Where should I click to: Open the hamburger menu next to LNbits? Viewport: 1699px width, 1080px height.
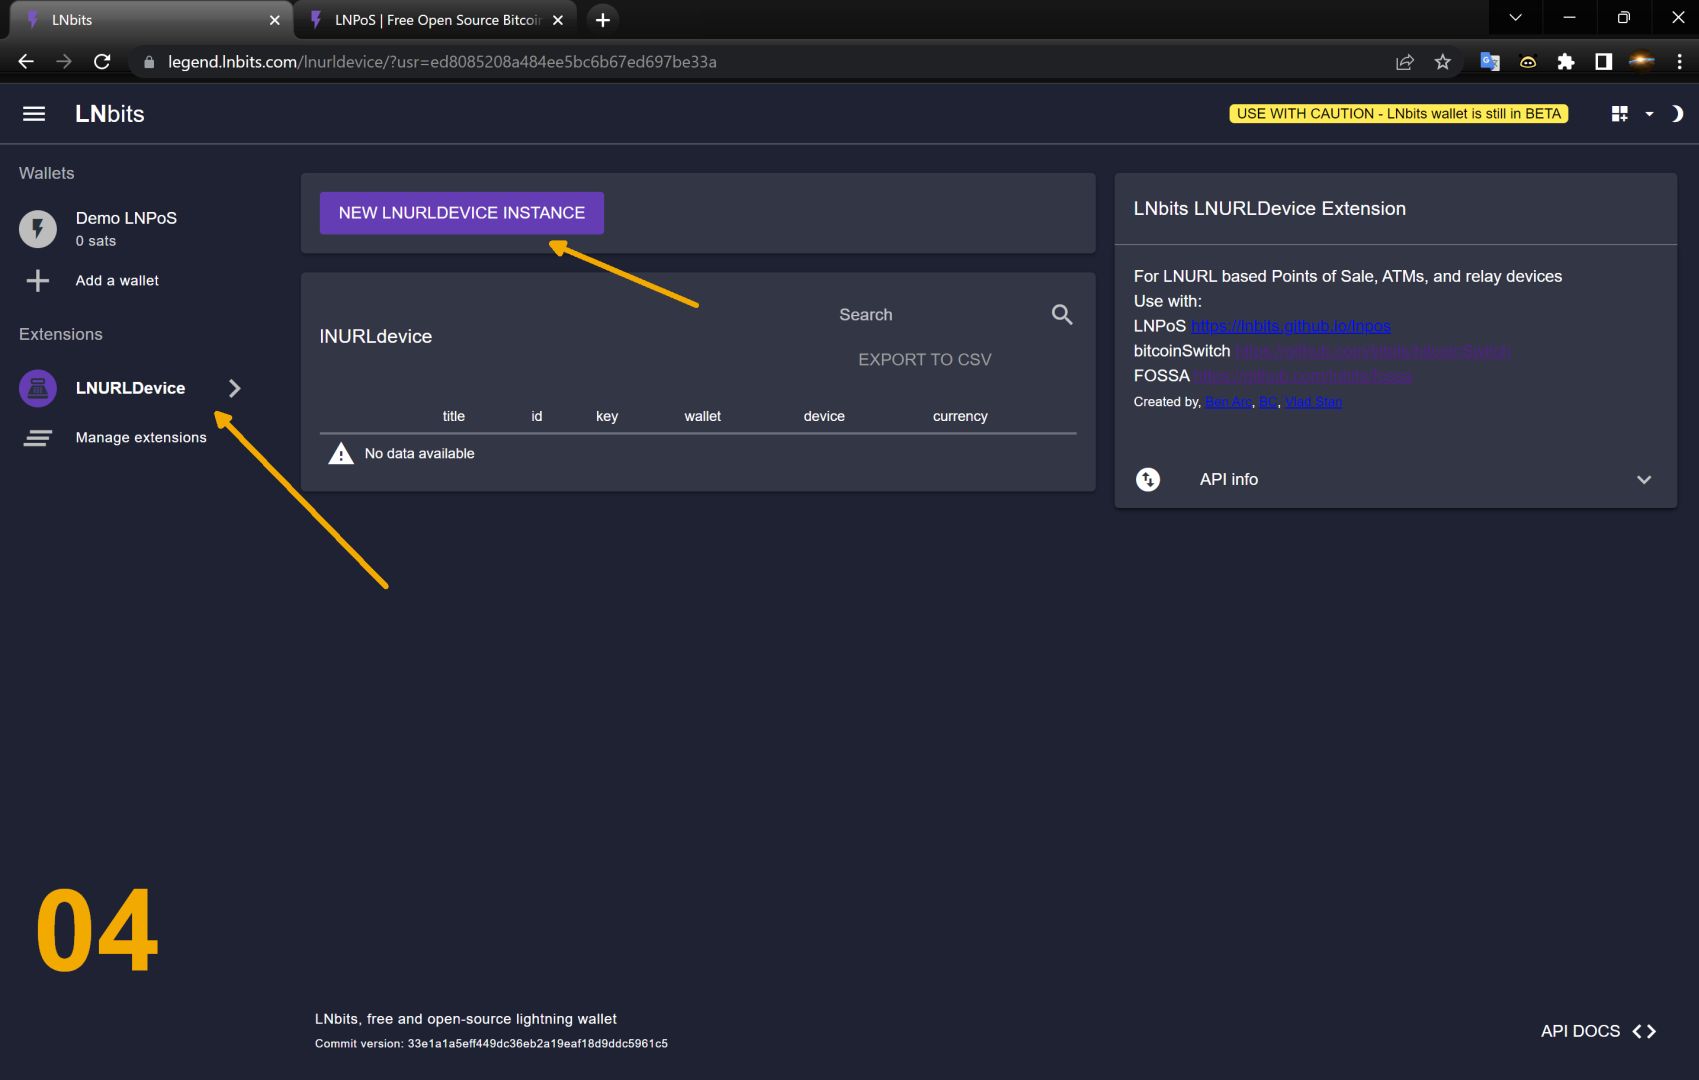34,114
